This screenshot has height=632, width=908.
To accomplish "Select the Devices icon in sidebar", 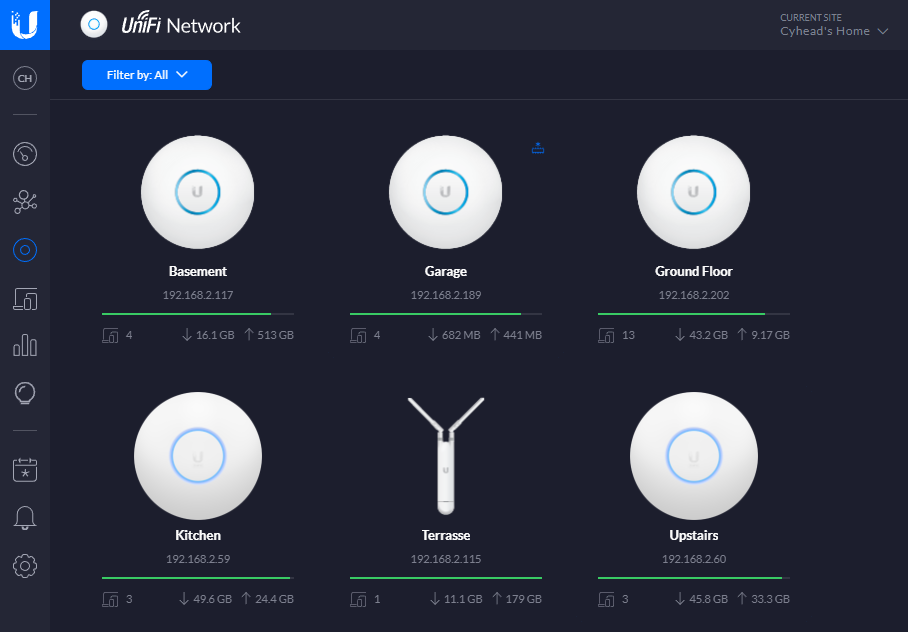I will [25, 250].
